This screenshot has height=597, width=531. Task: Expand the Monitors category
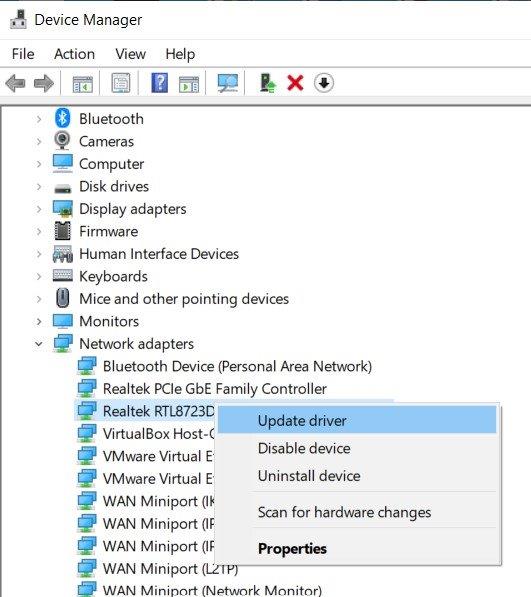point(39,321)
